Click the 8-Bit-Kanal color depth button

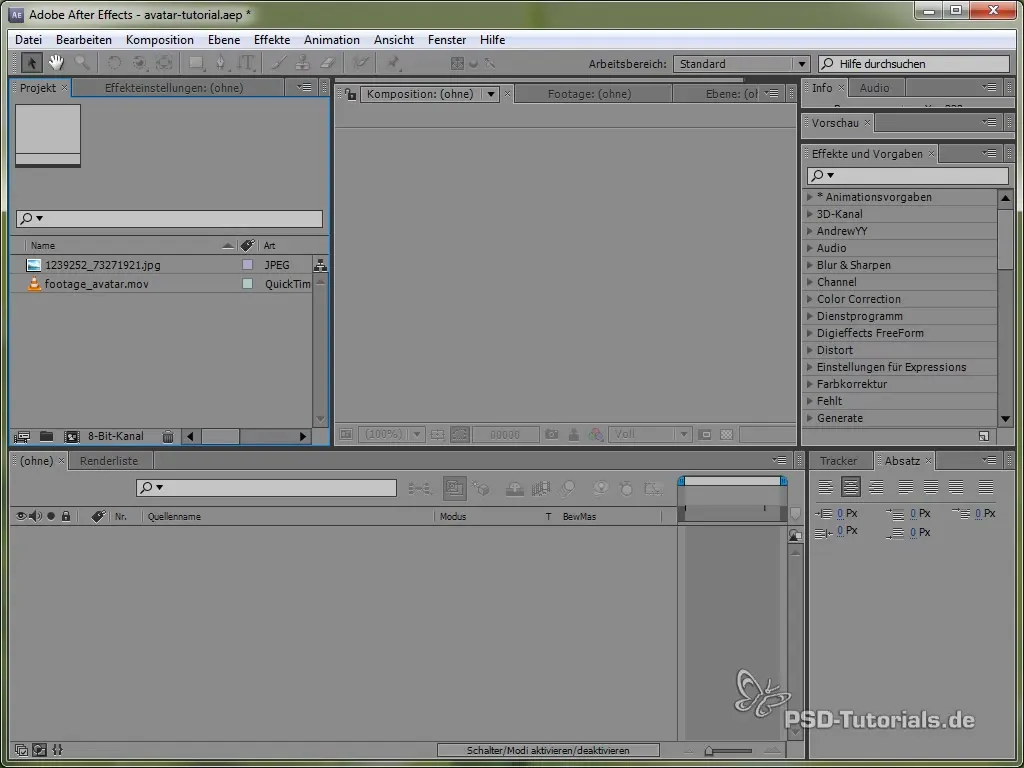pos(116,436)
